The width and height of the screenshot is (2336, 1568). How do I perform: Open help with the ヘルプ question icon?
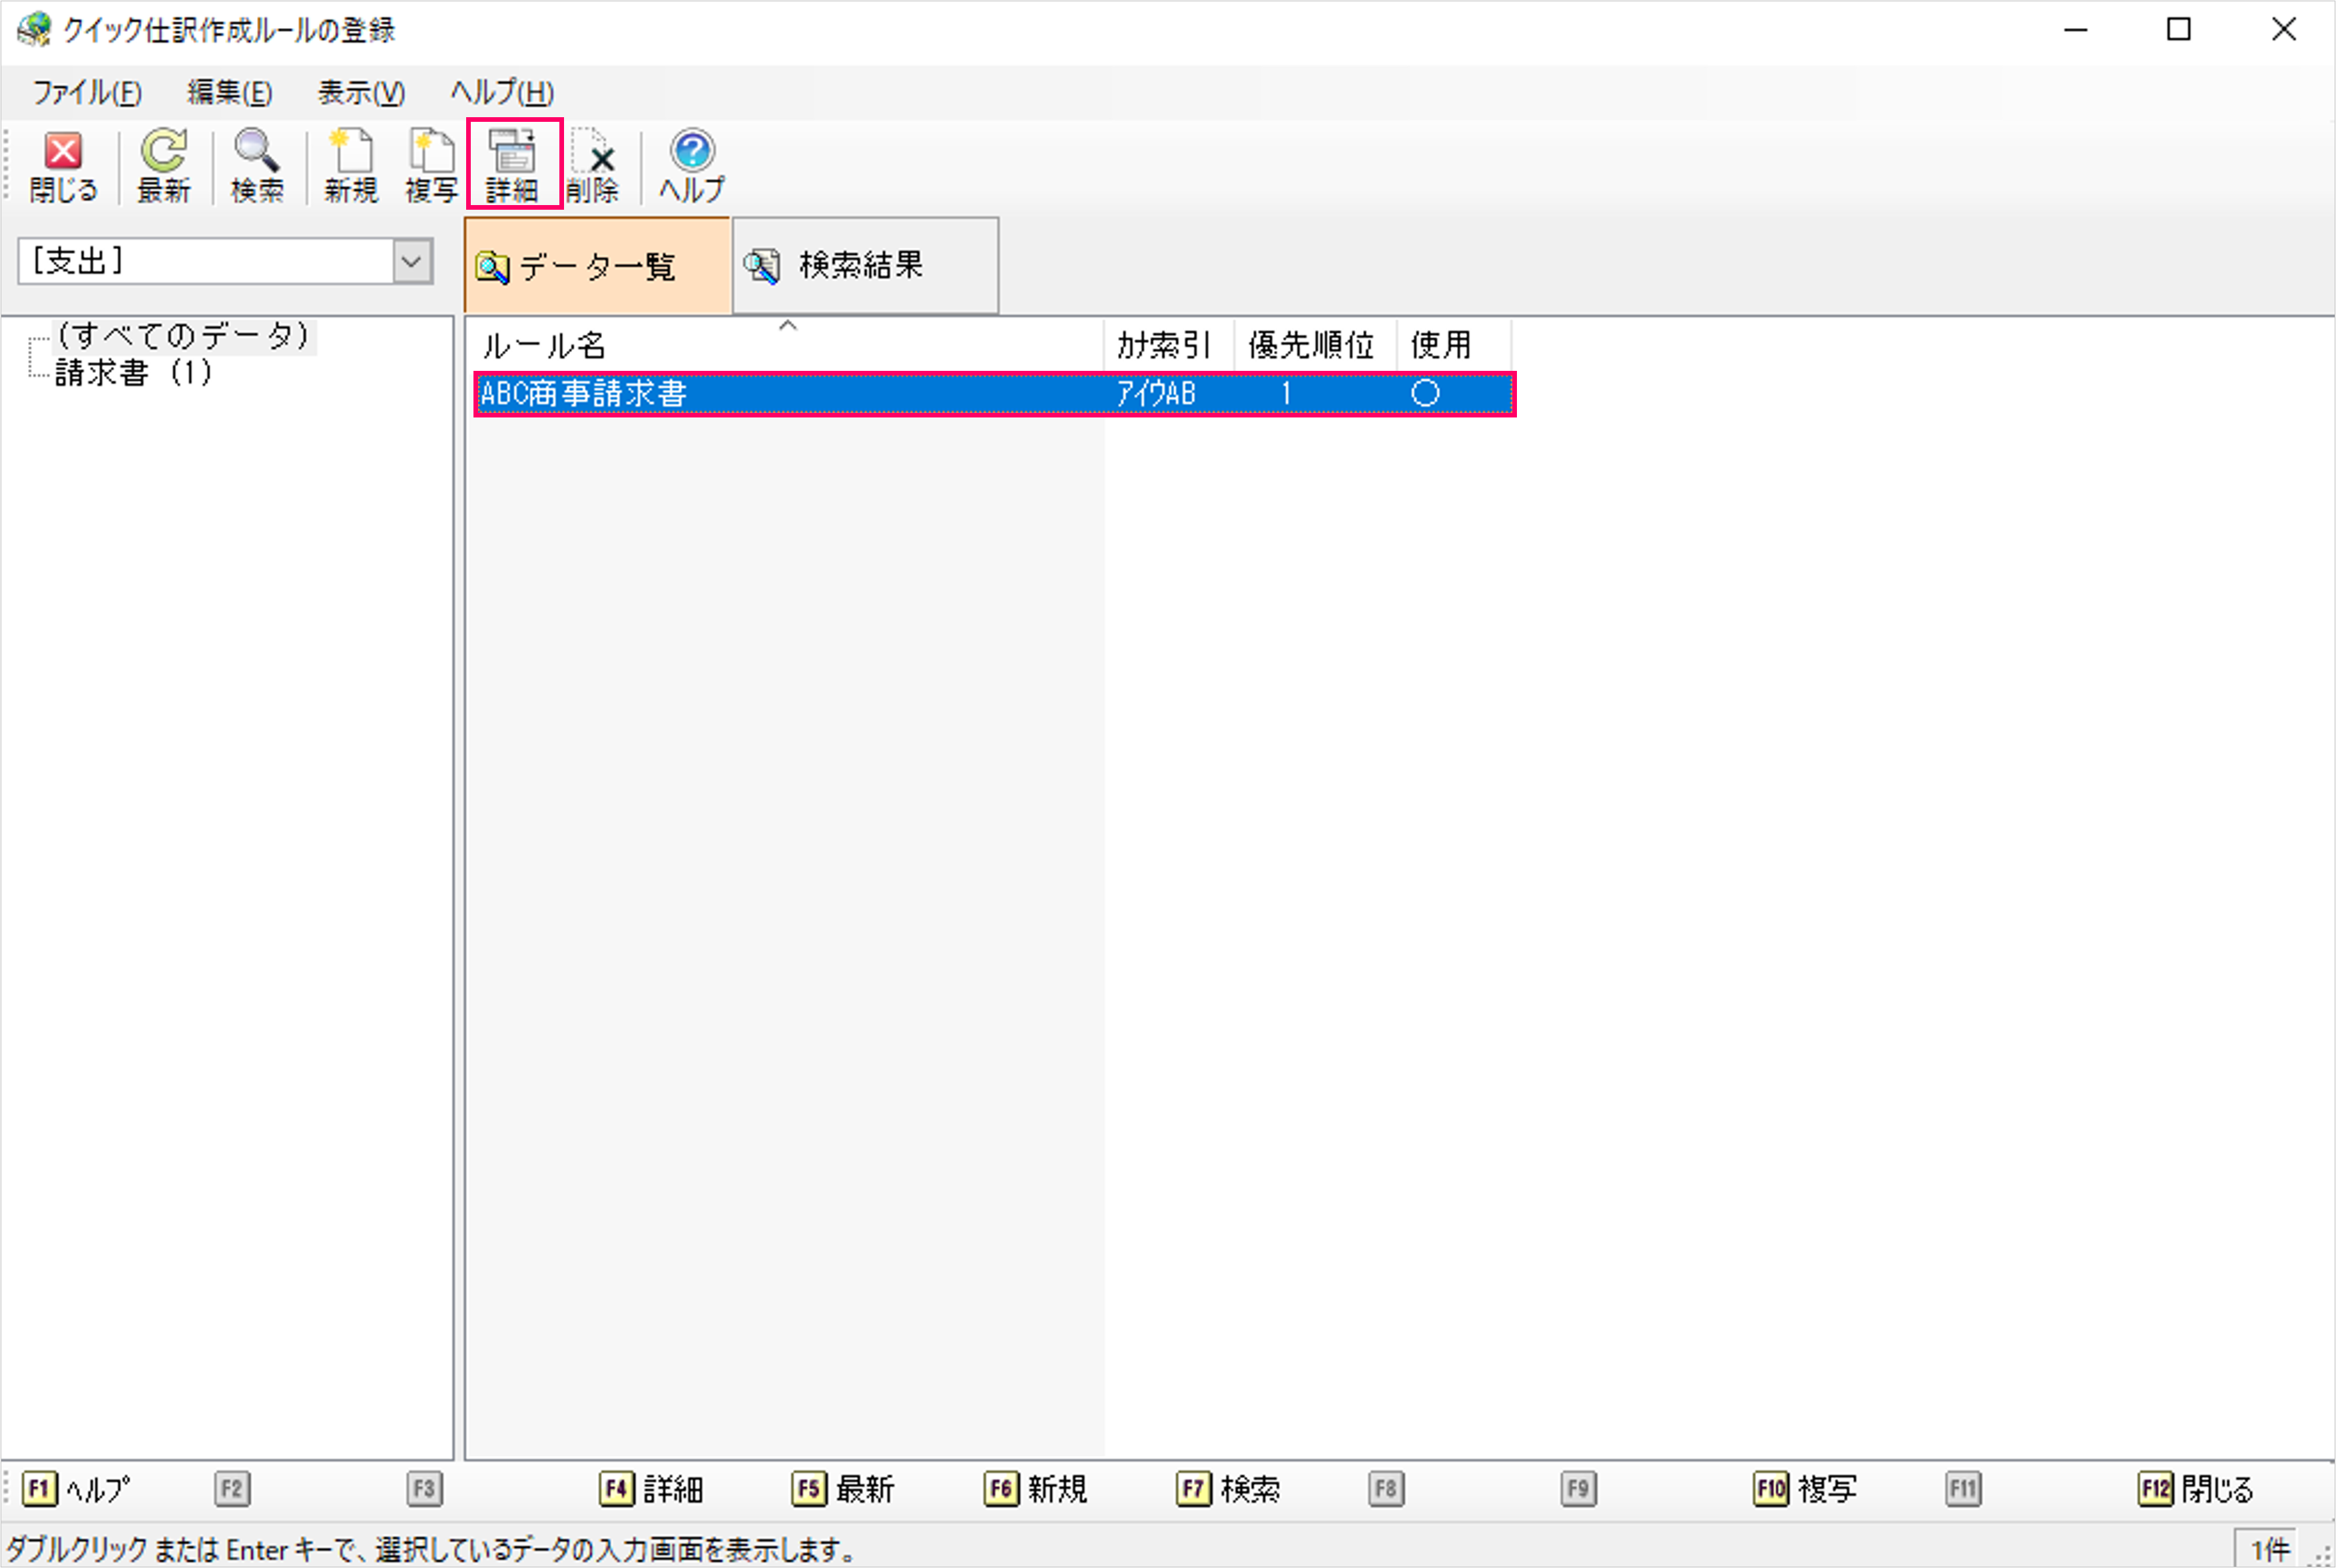coord(692,166)
